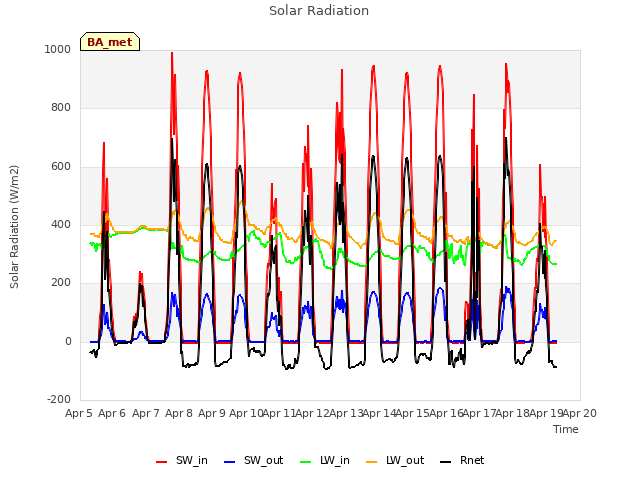This screenshot has height=480, width=640.
Task: Click the blue SW_out legend swatch
Action: [x=230, y=462]
